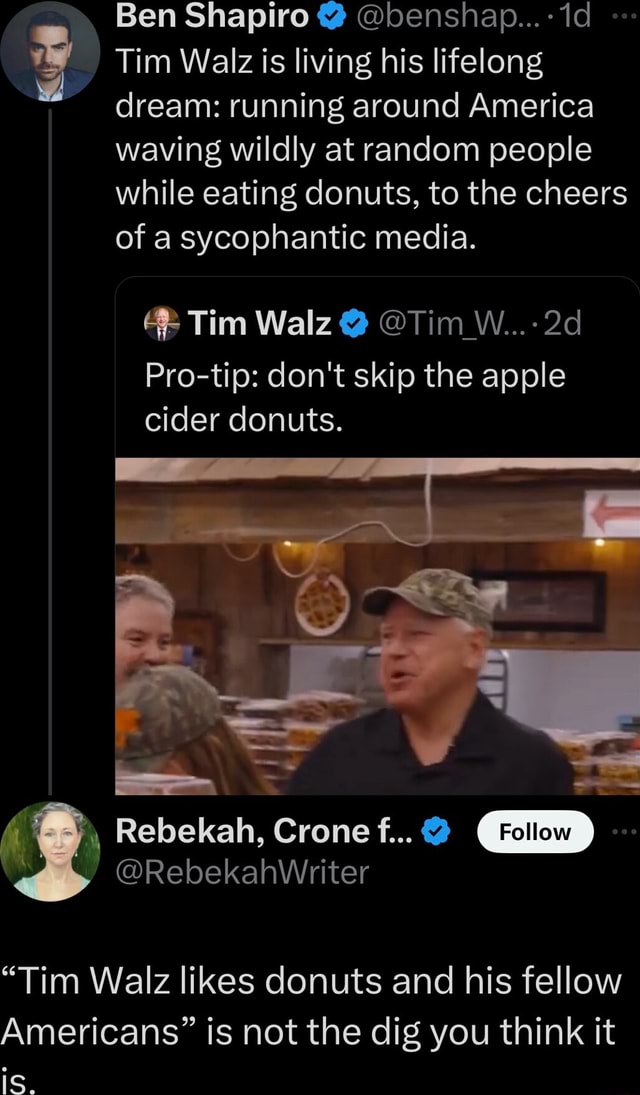
Task: Click Ben Shapiro's blue verified badge
Action: (331, 17)
